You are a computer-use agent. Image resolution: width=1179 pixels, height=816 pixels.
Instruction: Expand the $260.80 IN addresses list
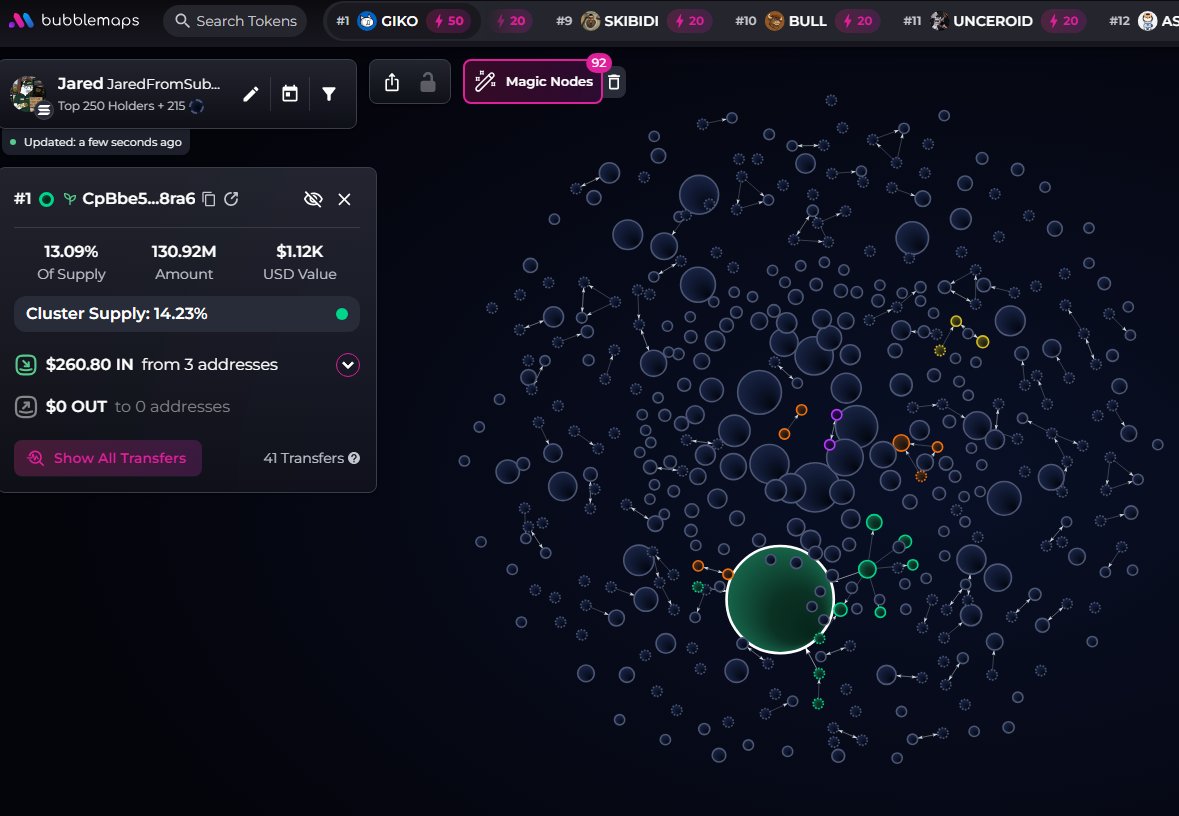coord(347,365)
